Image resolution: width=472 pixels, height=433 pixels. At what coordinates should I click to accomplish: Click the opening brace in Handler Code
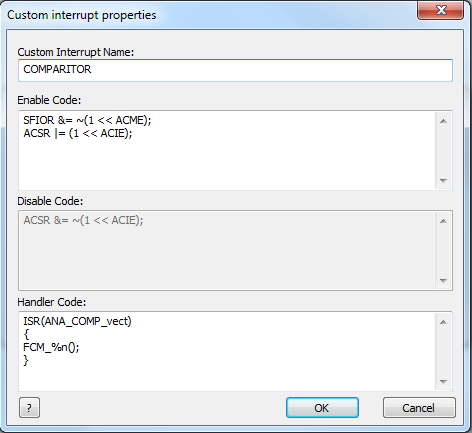(x=26, y=334)
